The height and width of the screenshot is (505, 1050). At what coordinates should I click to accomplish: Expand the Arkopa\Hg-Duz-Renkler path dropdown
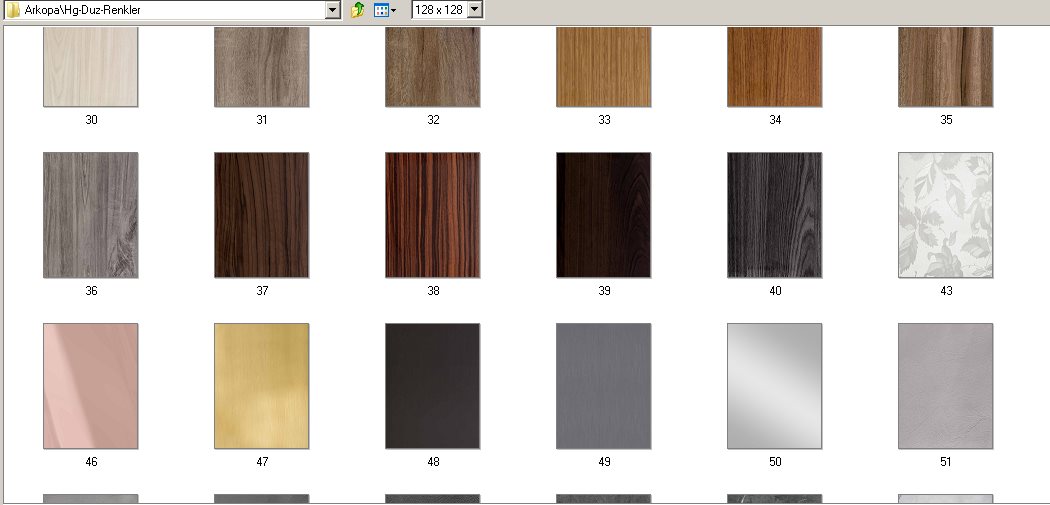coord(333,10)
